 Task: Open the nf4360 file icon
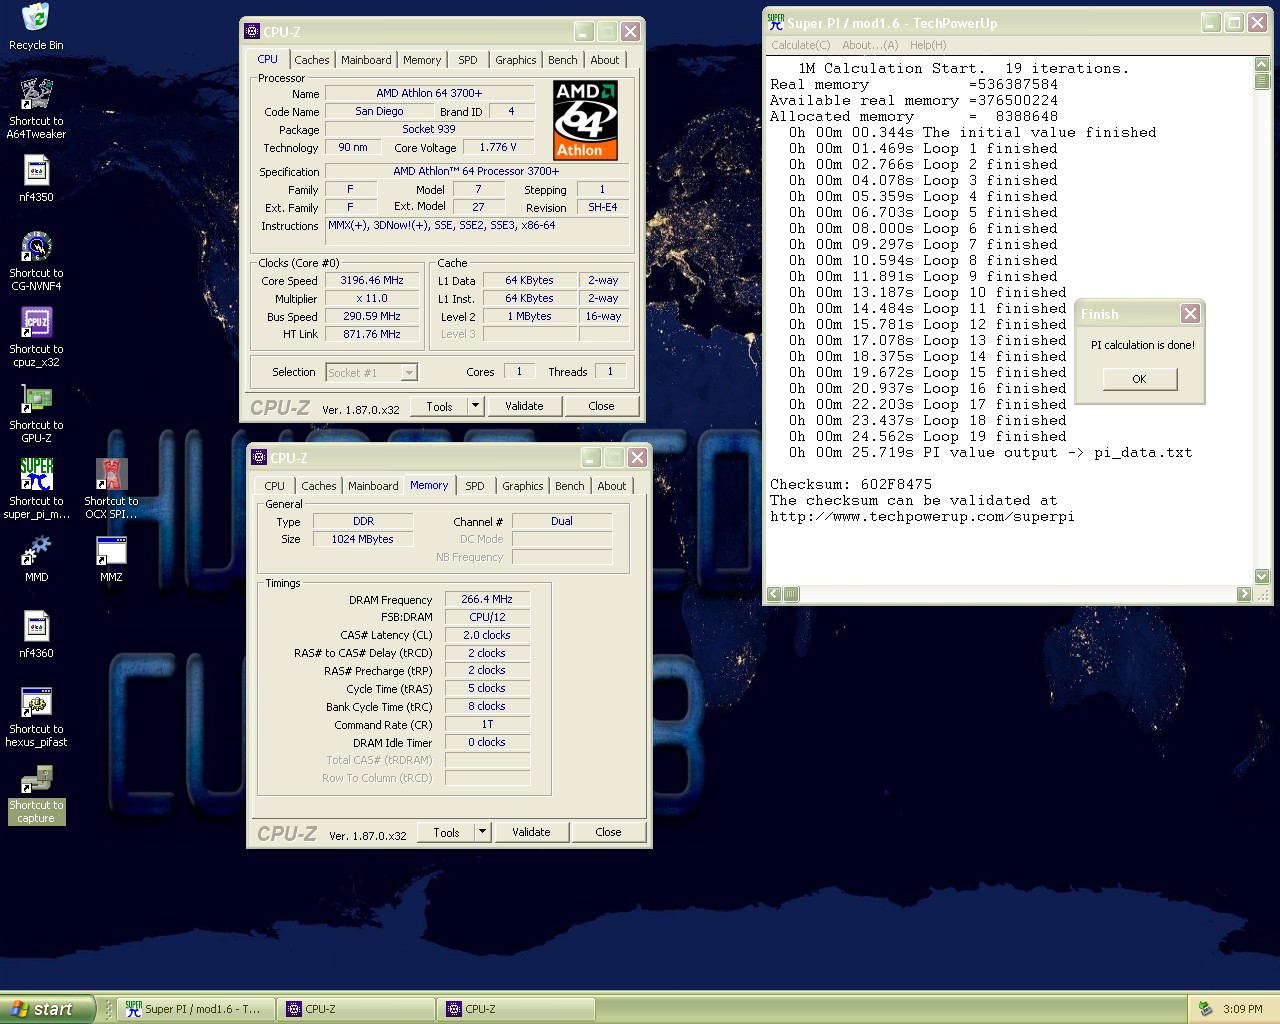coord(36,627)
